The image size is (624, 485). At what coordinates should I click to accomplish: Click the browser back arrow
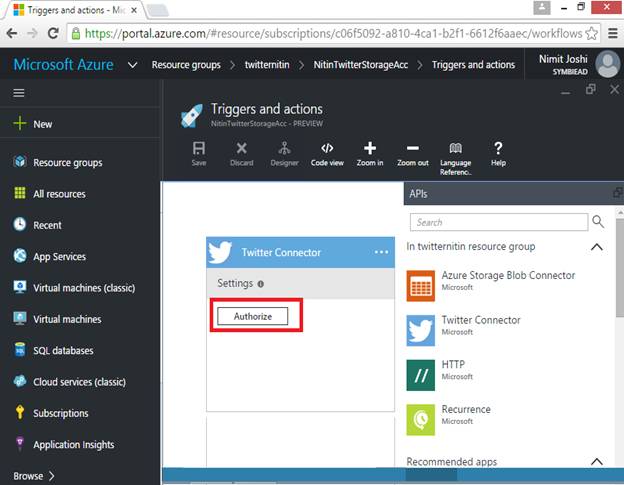click(x=12, y=33)
